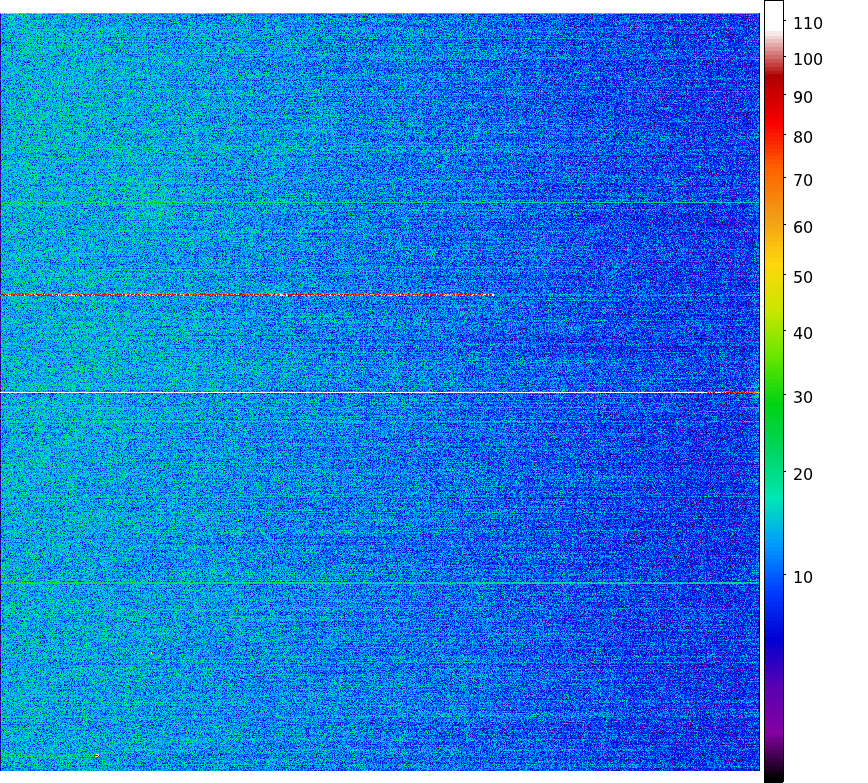Click the 40 value on colorbar
868x783 pixels.
(803, 333)
